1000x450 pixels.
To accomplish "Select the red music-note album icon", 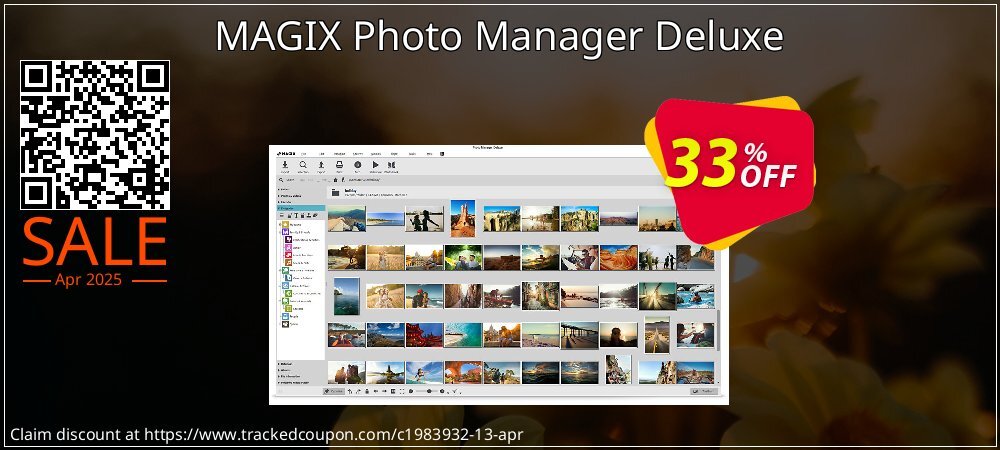I will tap(288, 255).
